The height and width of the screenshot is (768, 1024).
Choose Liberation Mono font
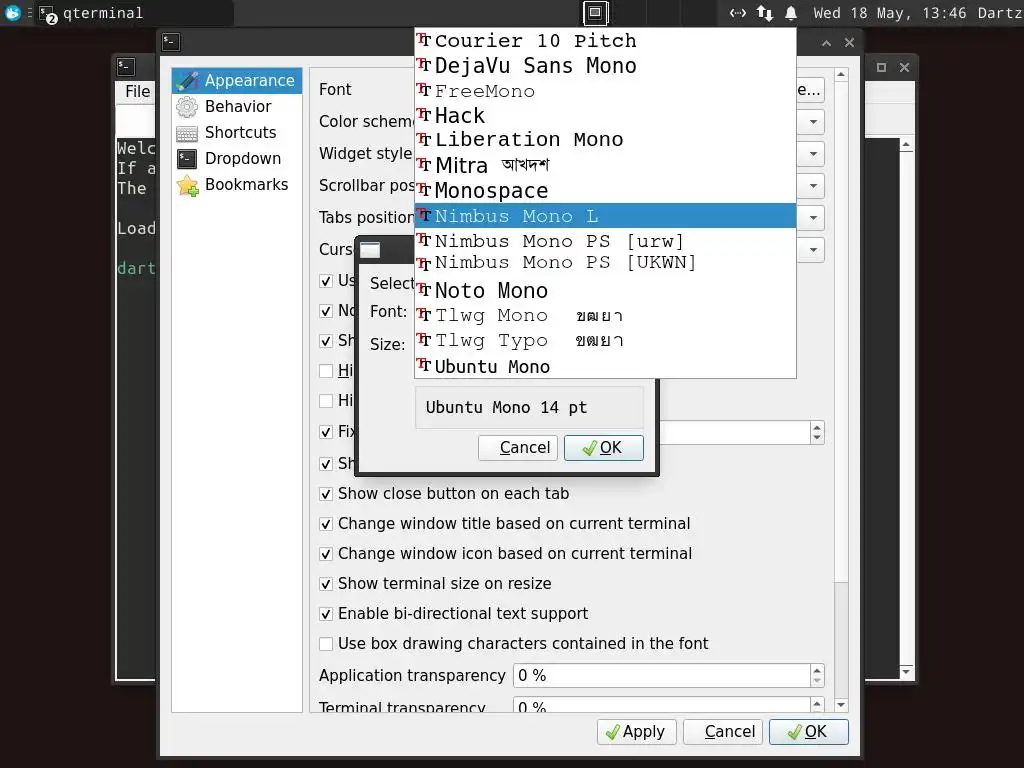point(605,140)
